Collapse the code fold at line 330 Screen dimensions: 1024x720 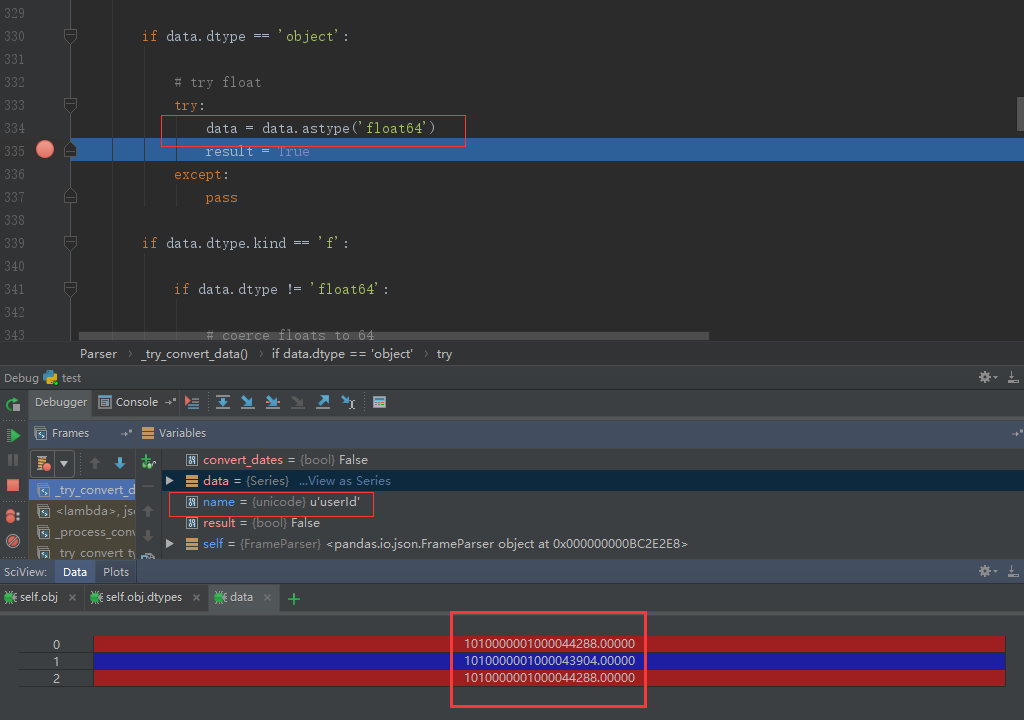point(70,36)
